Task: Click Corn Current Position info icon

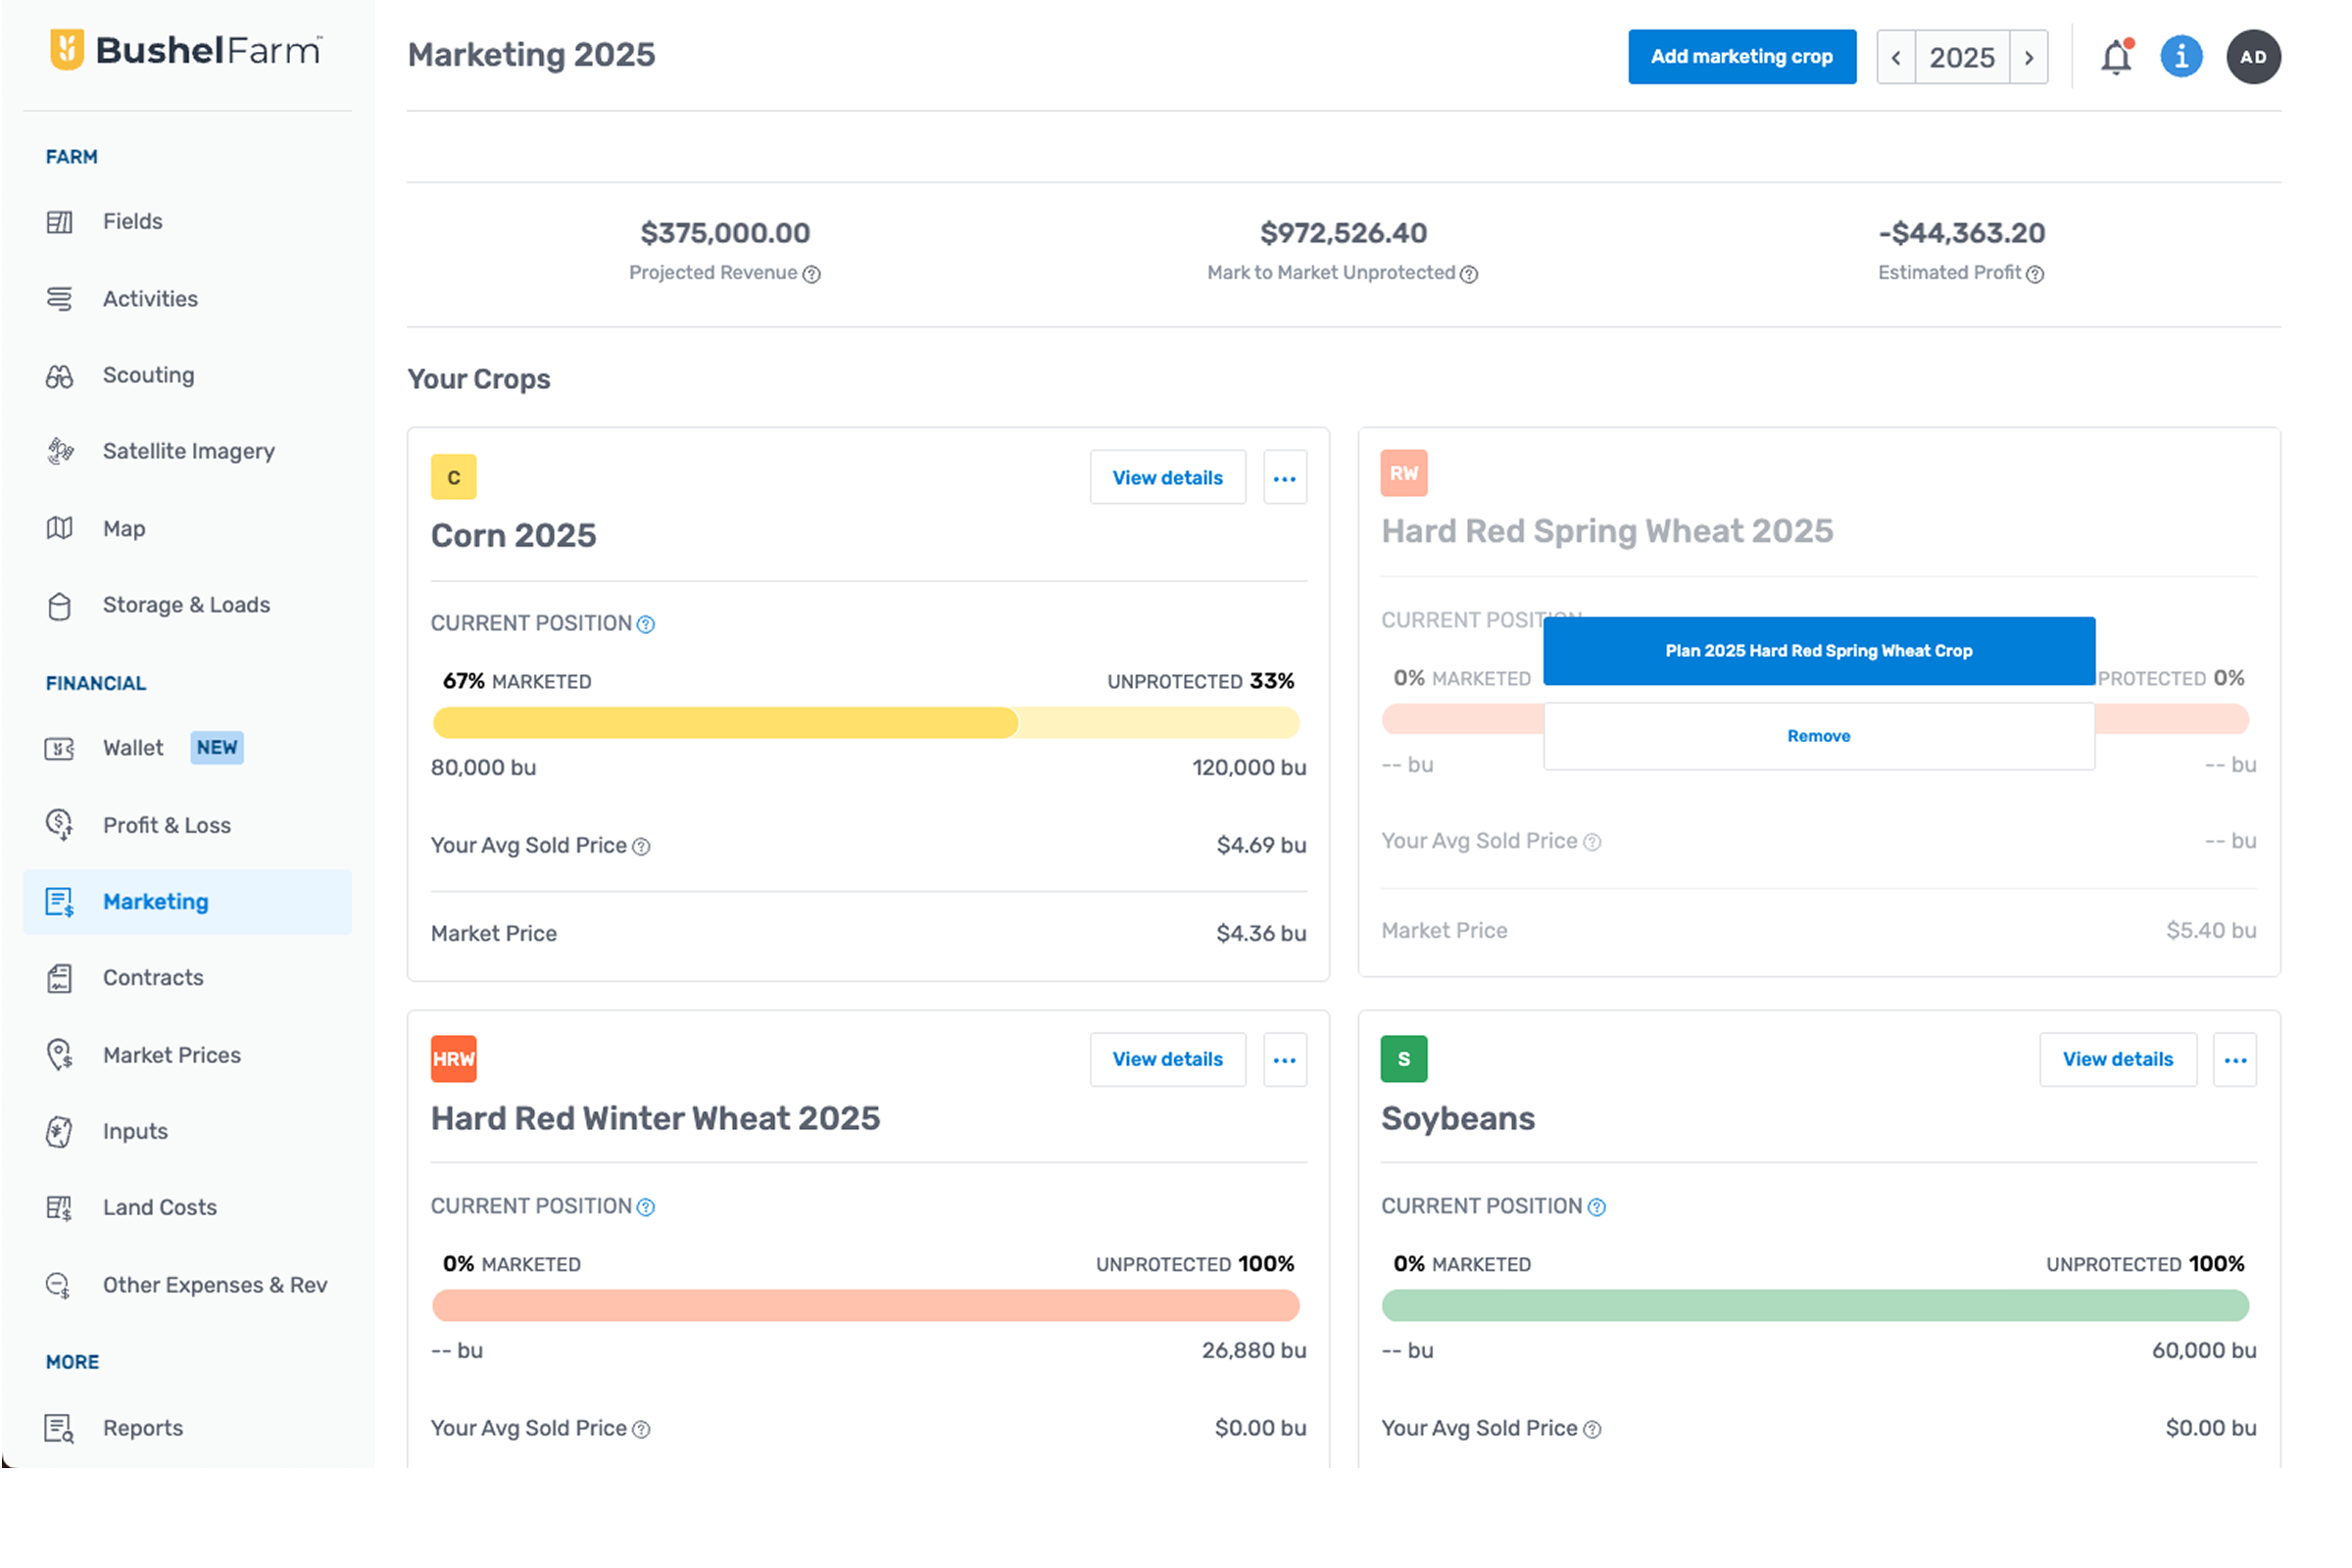Action: coord(646,624)
